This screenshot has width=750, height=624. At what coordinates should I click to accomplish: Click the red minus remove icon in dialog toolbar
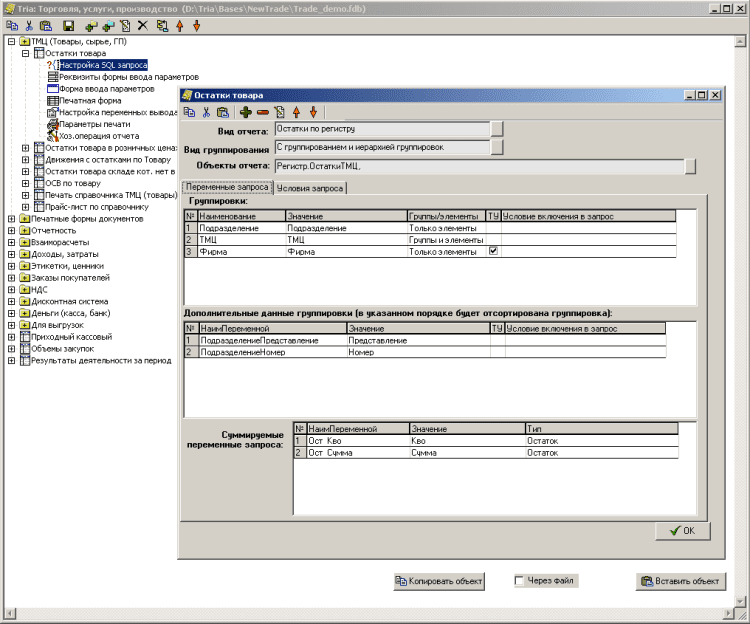[262, 112]
